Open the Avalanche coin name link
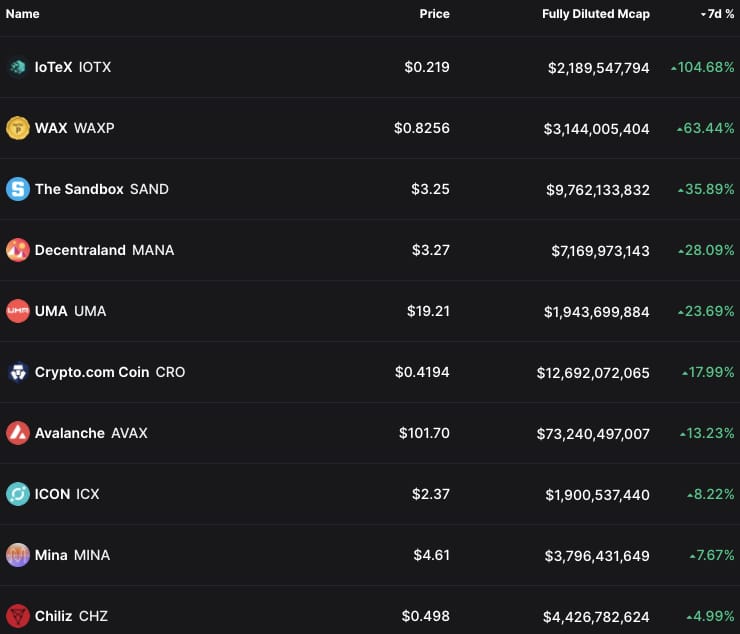Screen dimensions: 740x634 tap(69, 433)
